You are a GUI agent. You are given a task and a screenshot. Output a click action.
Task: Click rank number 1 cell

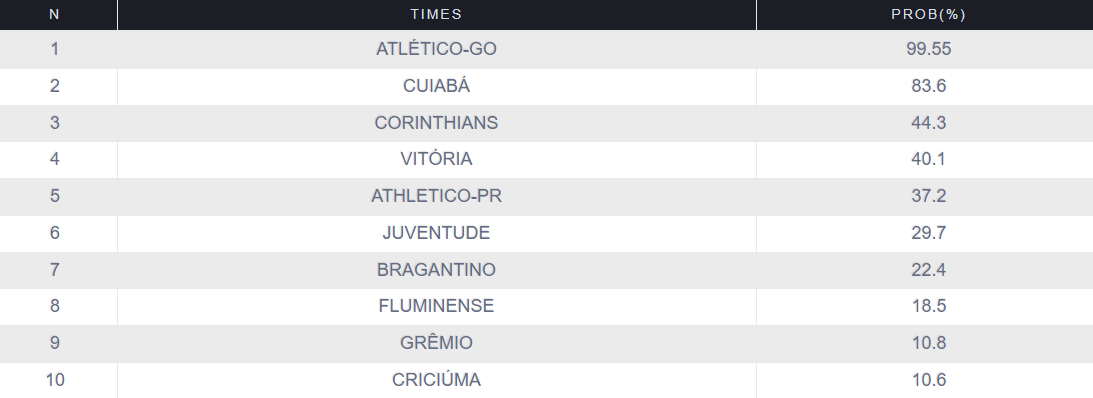tap(55, 49)
